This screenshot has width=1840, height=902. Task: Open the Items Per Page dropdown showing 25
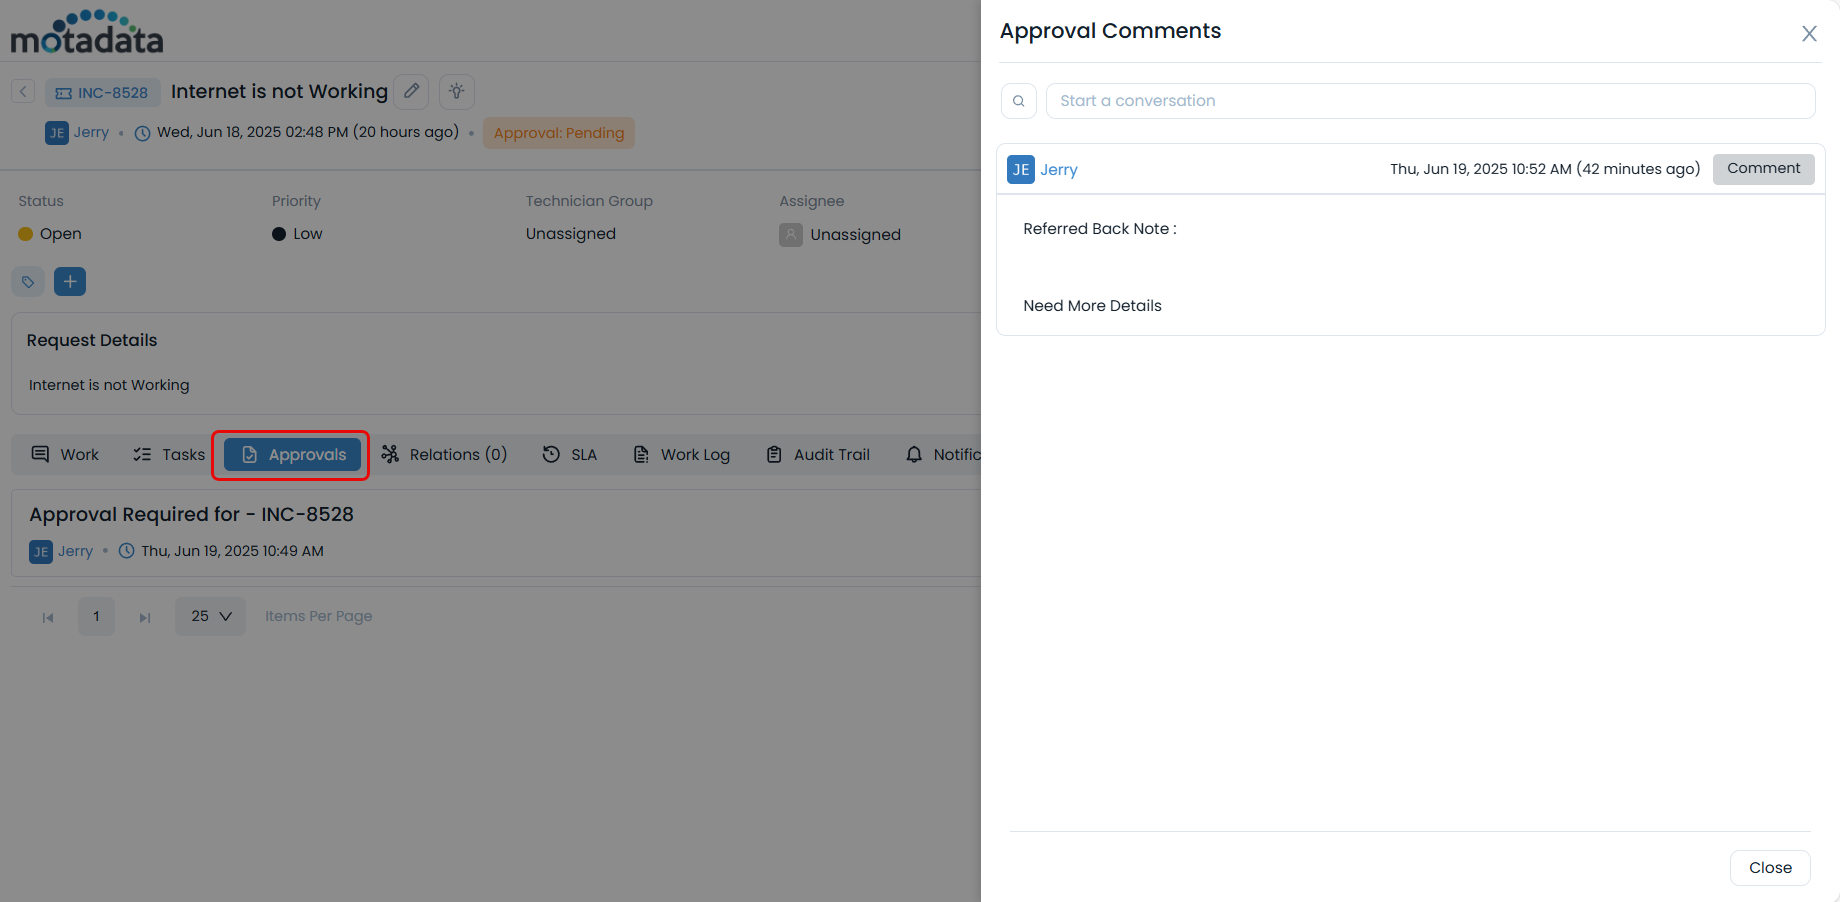pos(210,616)
